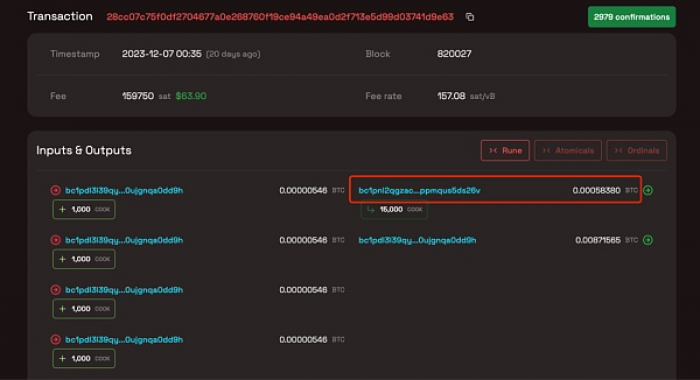The width and height of the screenshot is (700, 380).
Task: Toggle the Ordinals filter
Action: tap(637, 150)
